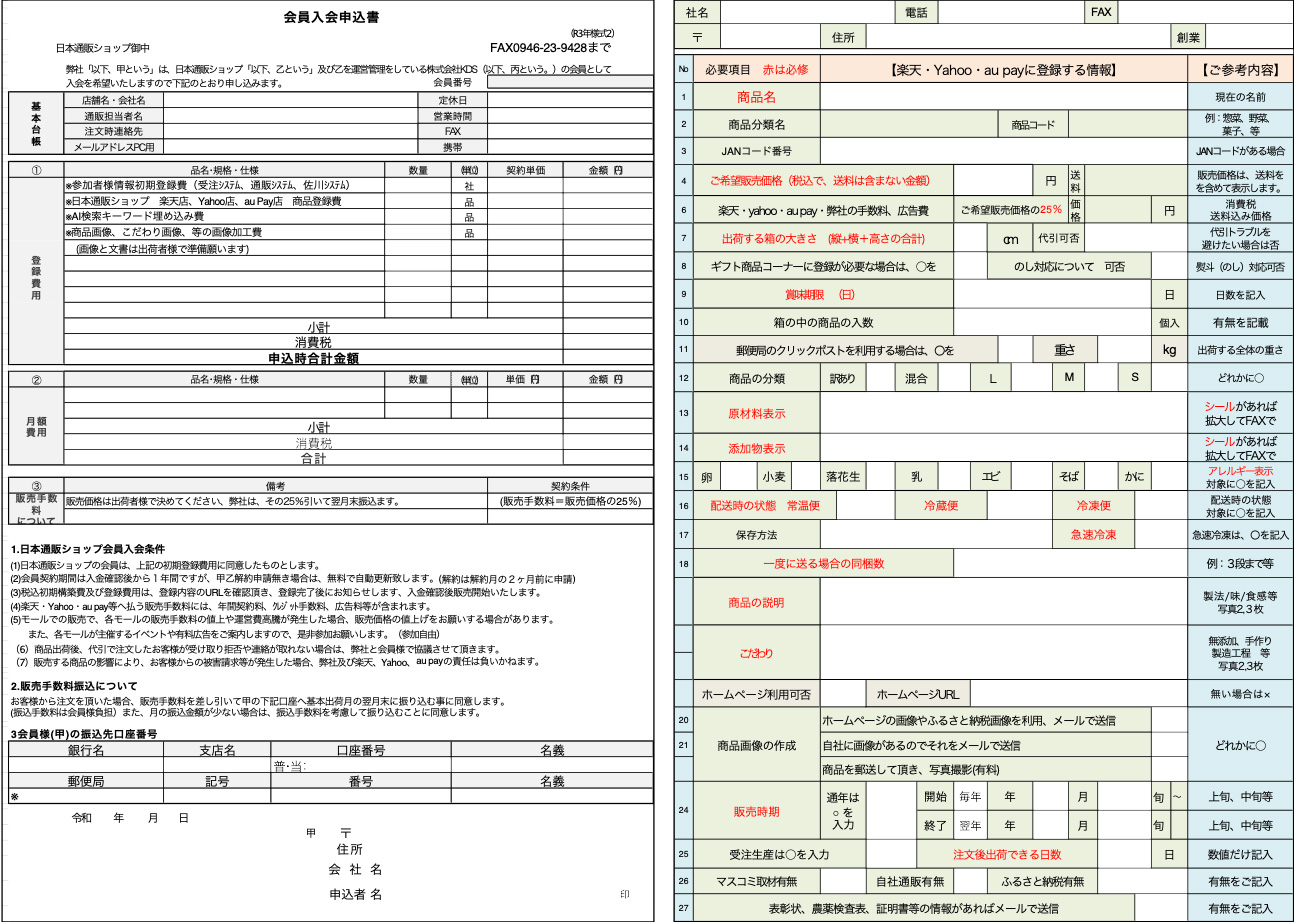Click the 口座番号 column header

click(361, 750)
